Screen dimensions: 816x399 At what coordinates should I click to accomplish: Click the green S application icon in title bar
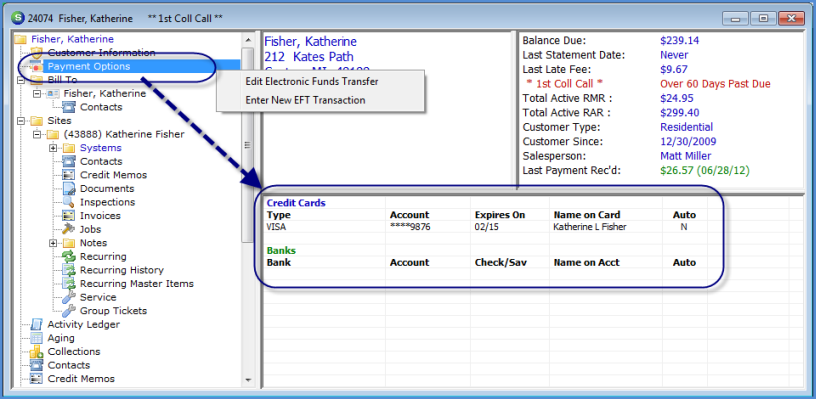point(17,18)
